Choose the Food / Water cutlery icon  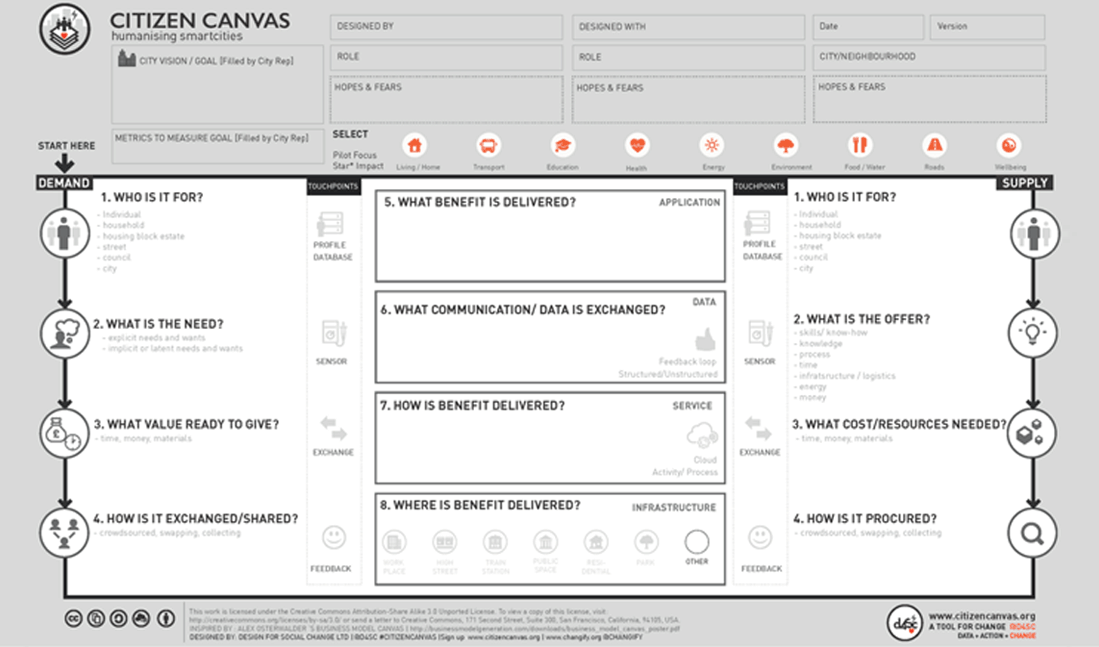pos(860,146)
